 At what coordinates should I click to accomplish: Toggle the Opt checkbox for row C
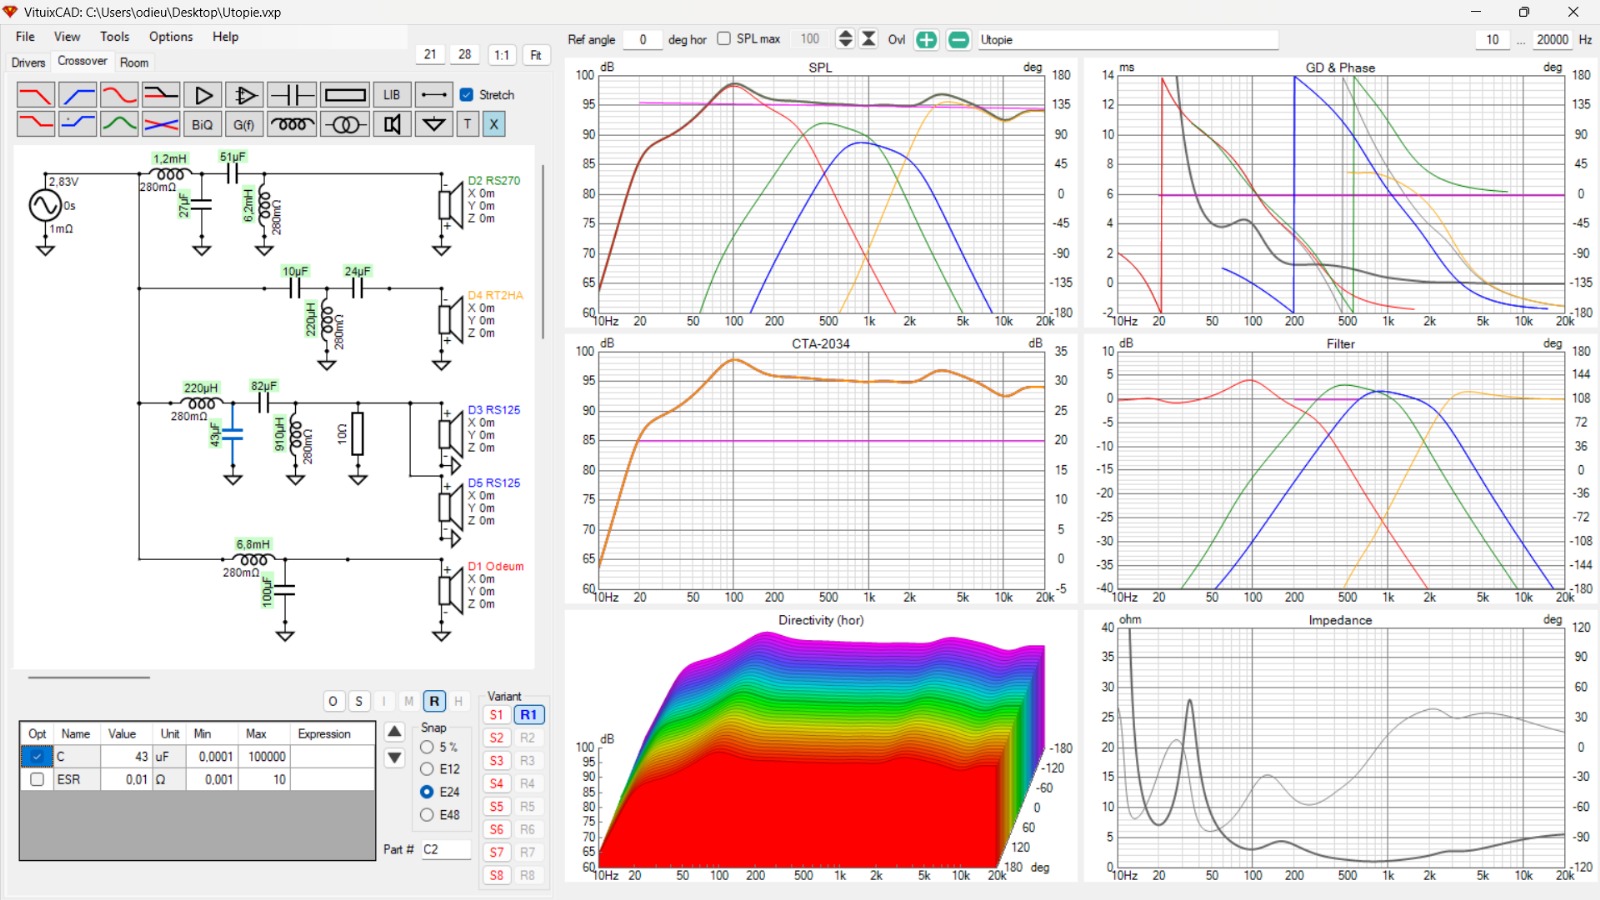point(37,757)
